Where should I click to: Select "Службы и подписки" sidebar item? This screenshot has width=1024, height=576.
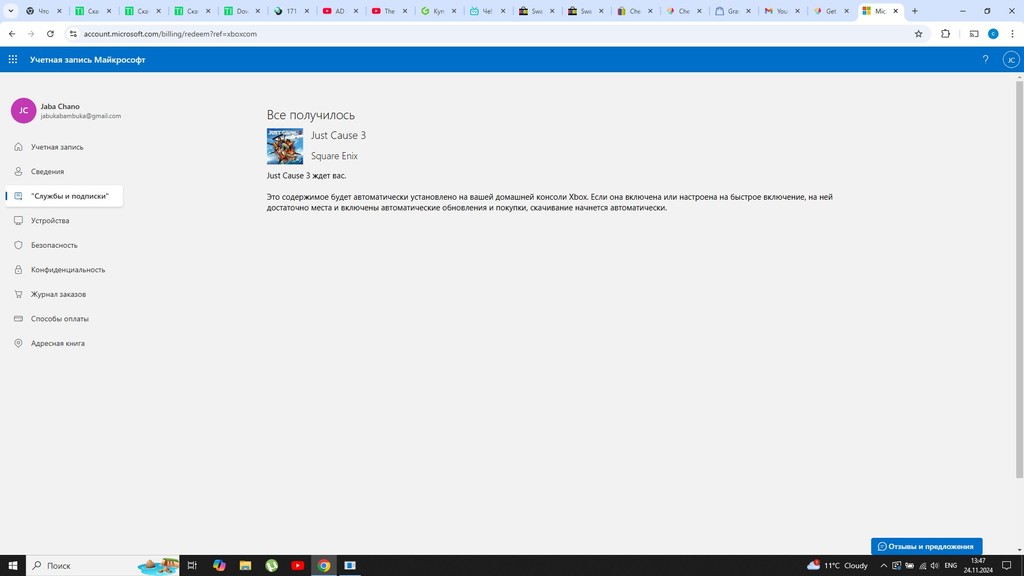pyautogui.click(x=64, y=196)
